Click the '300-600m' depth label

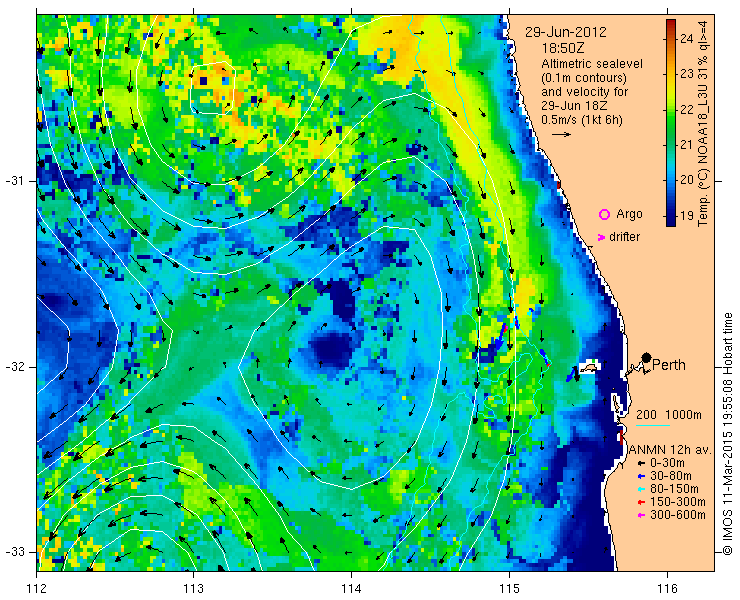(678, 515)
